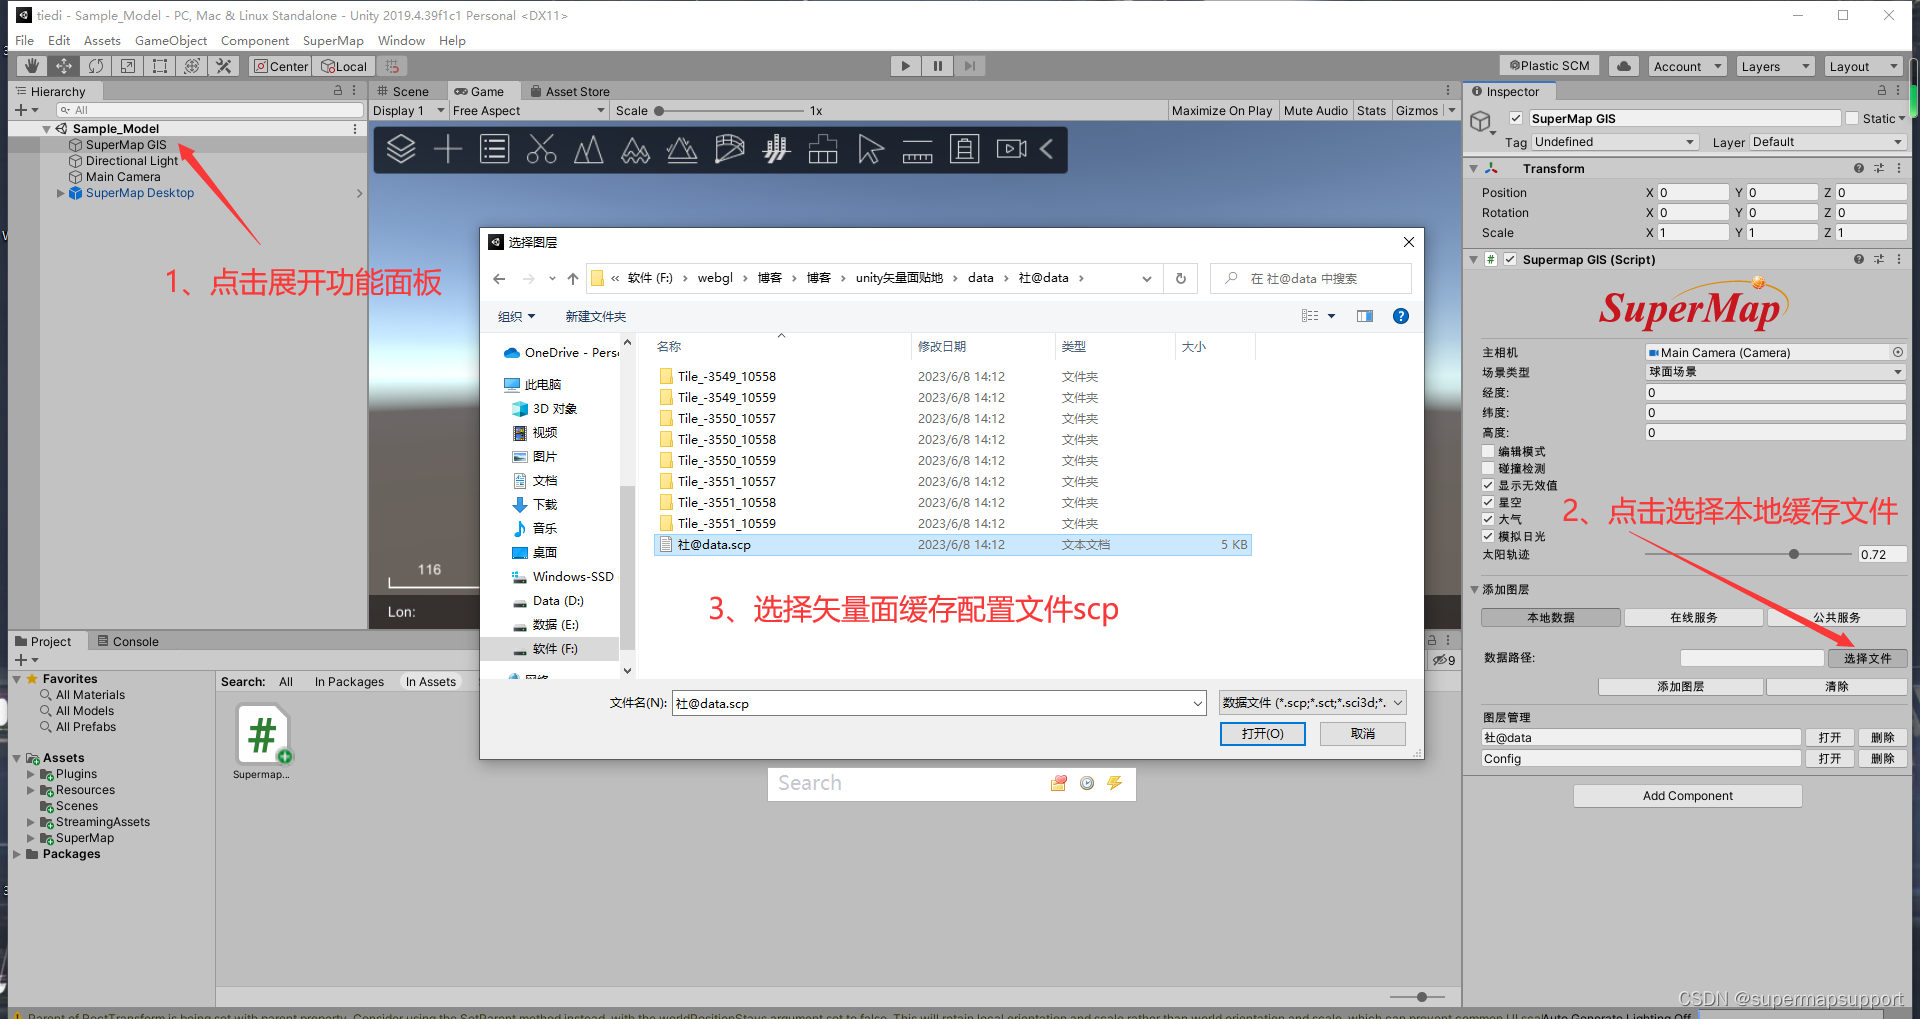Image resolution: width=1920 pixels, height=1019 pixels.
Task: Expand the SuperMap Desktop item in Hierarchy
Action: click(60, 193)
